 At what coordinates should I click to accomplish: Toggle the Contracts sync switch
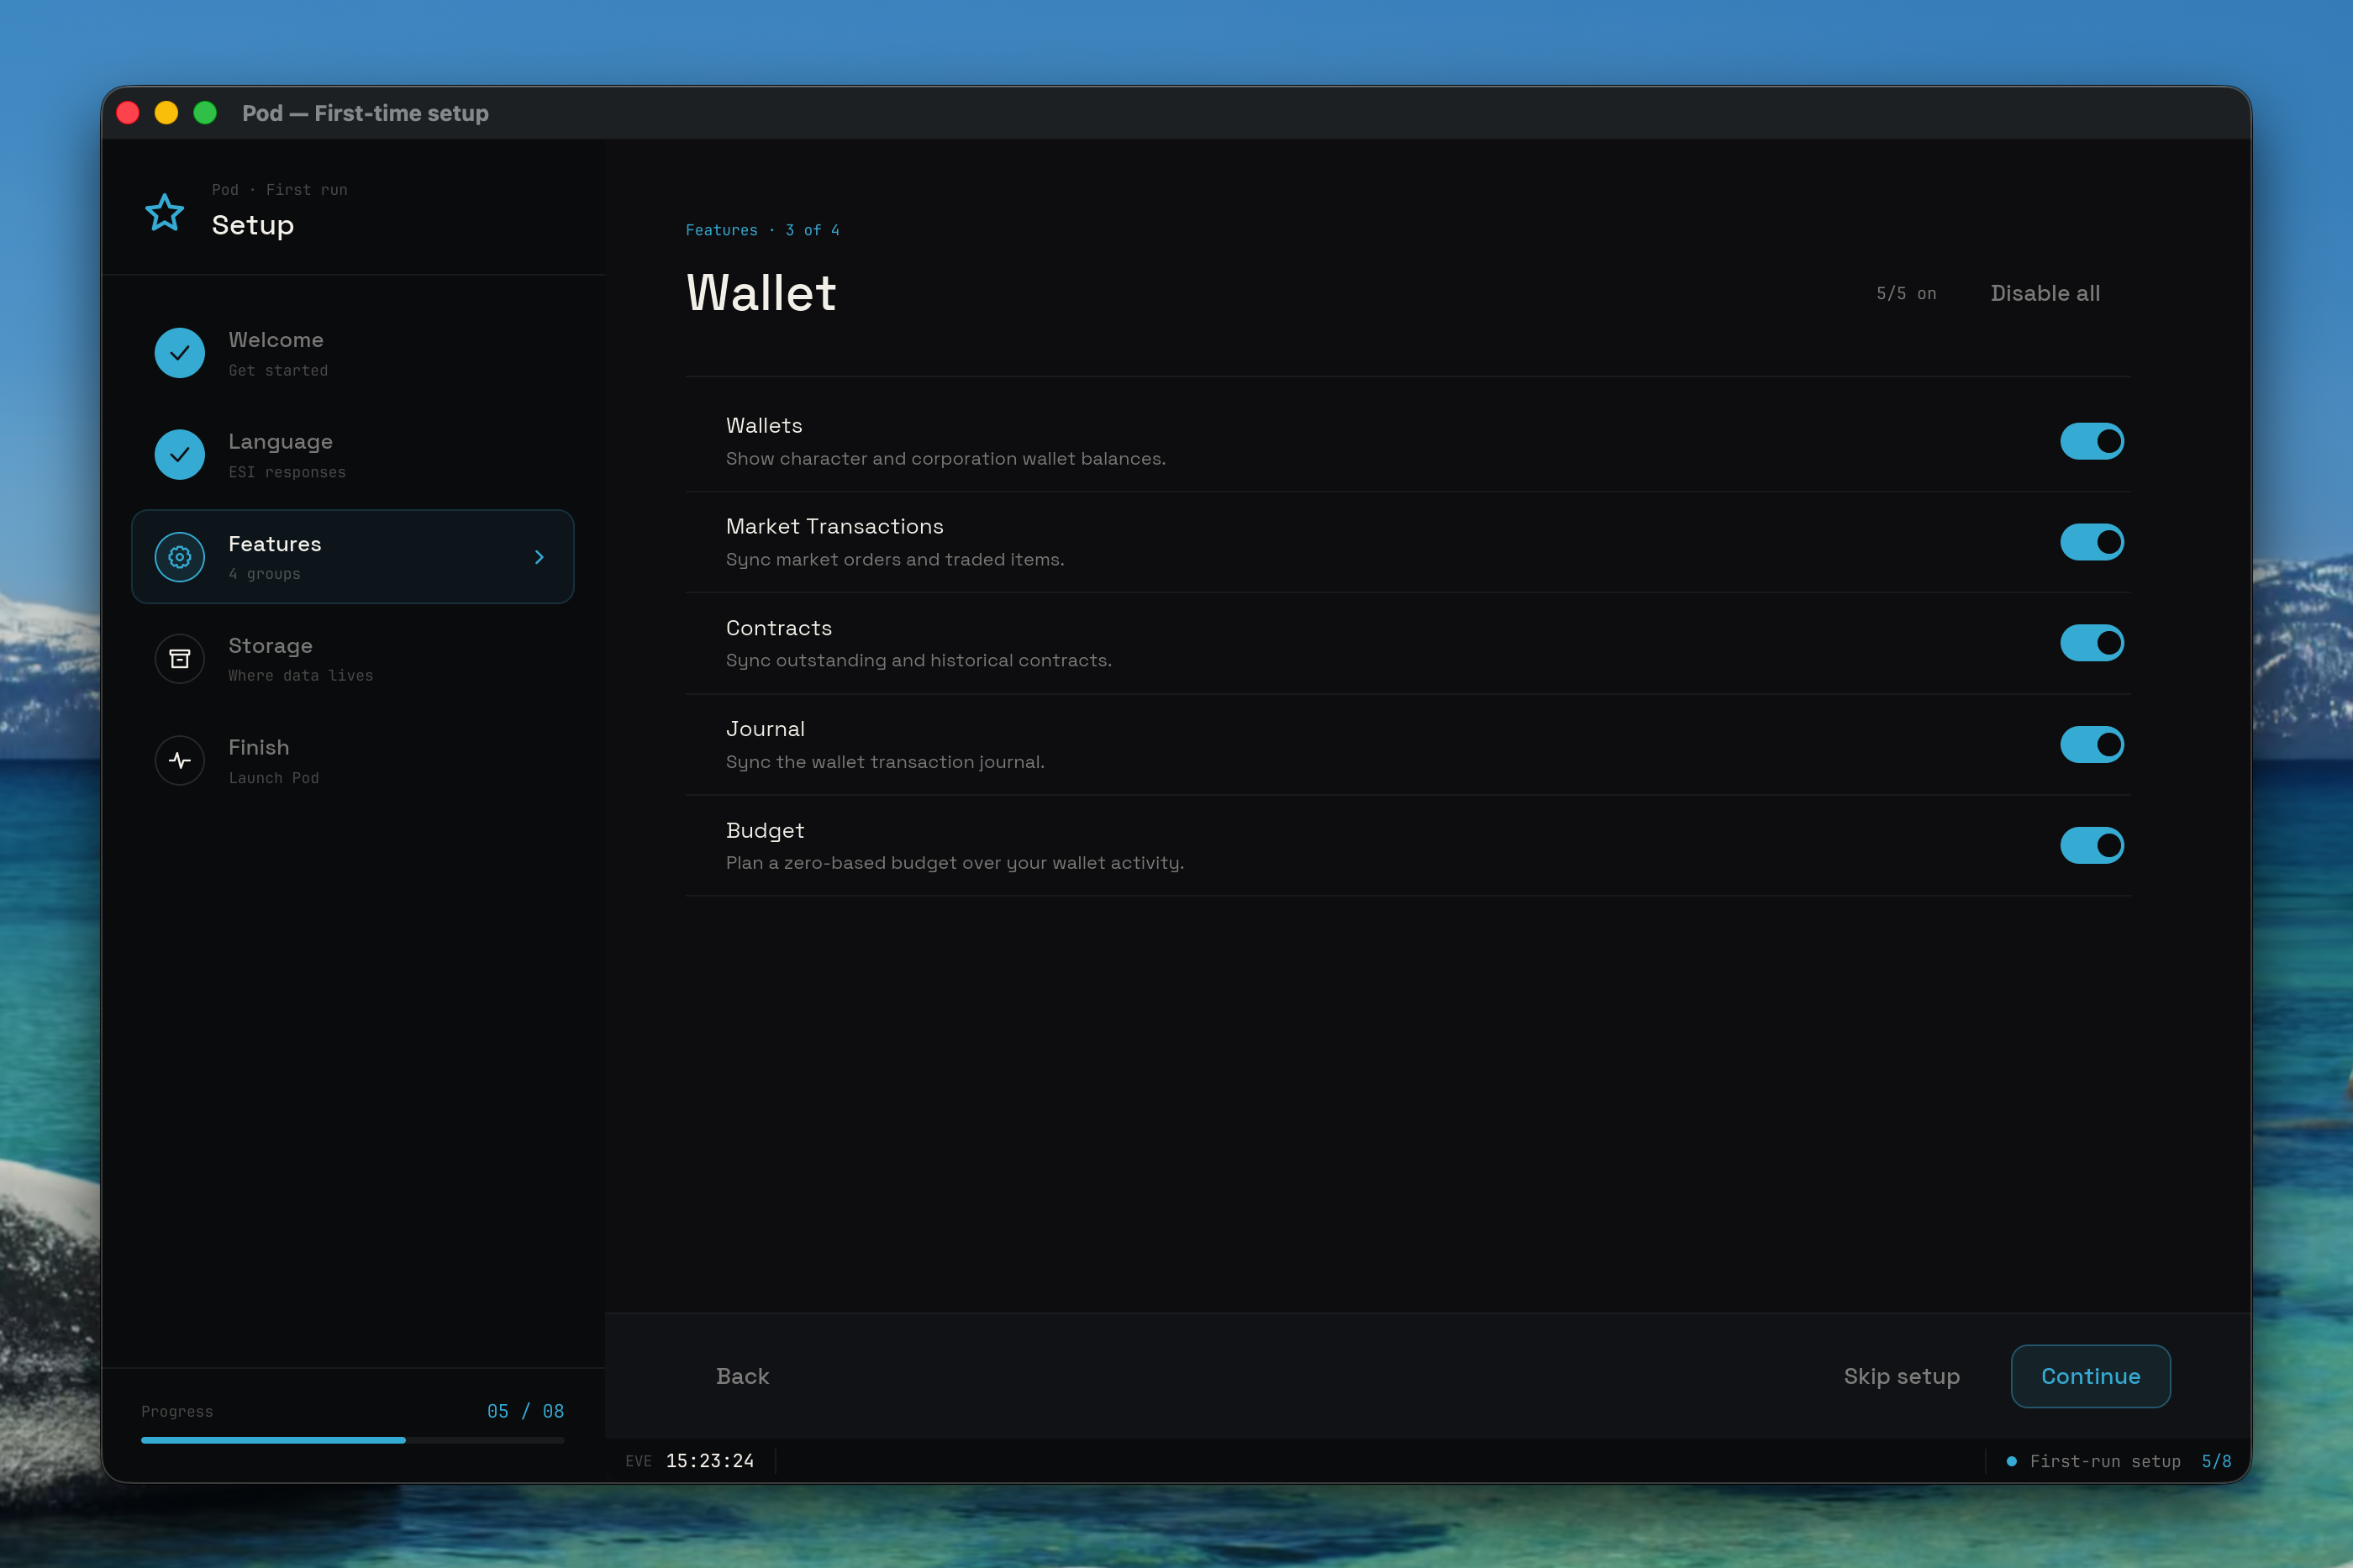tap(2091, 643)
